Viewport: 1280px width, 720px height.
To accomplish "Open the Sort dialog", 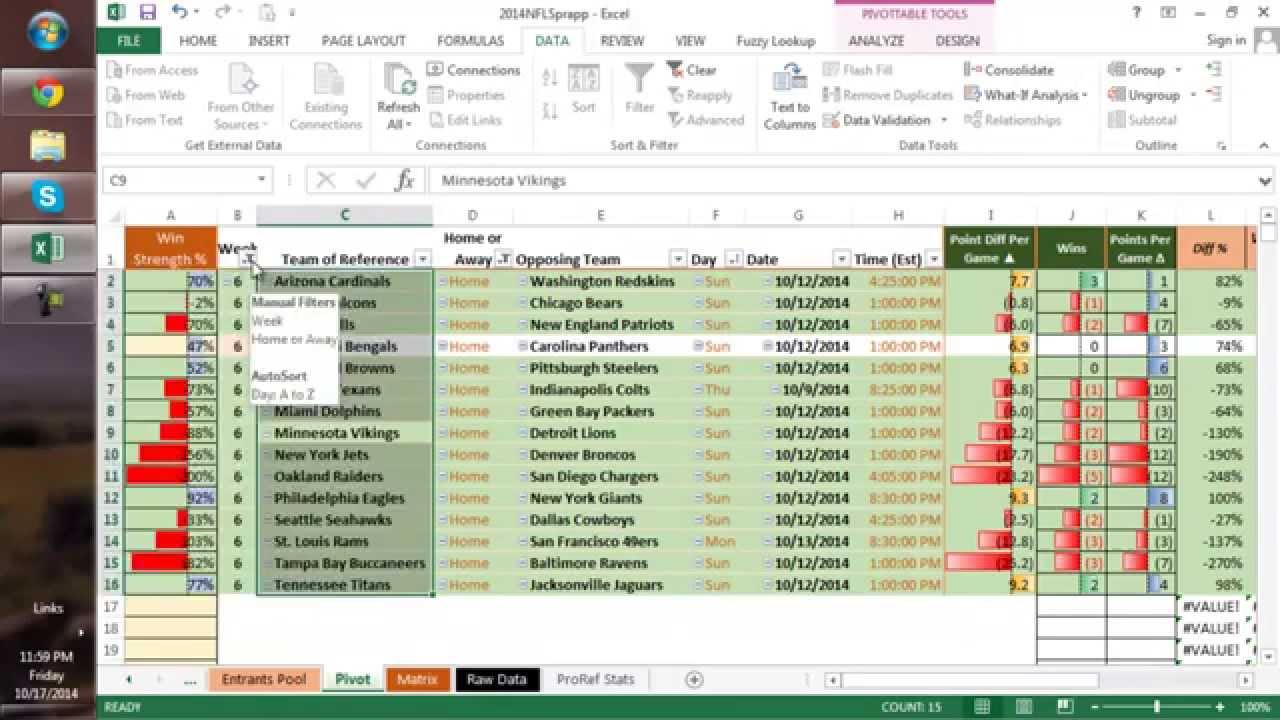I will [584, 90].
